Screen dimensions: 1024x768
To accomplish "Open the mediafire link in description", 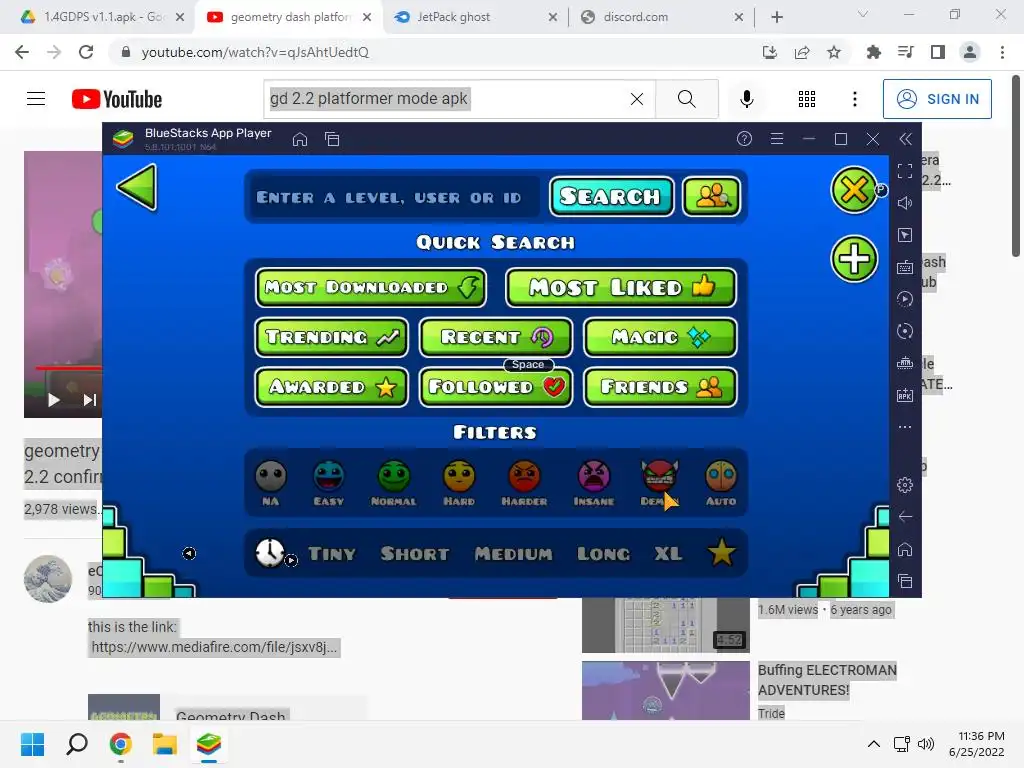I will click(214, 647).
